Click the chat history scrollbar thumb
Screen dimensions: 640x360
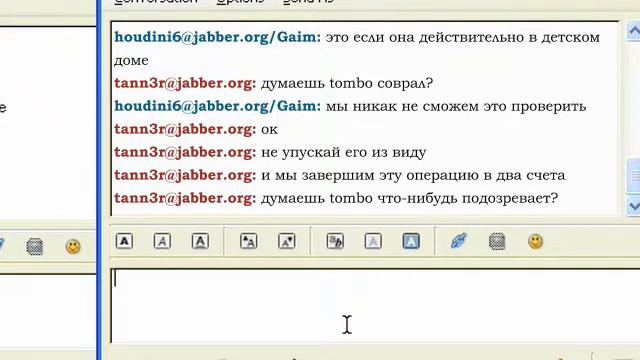634,176
